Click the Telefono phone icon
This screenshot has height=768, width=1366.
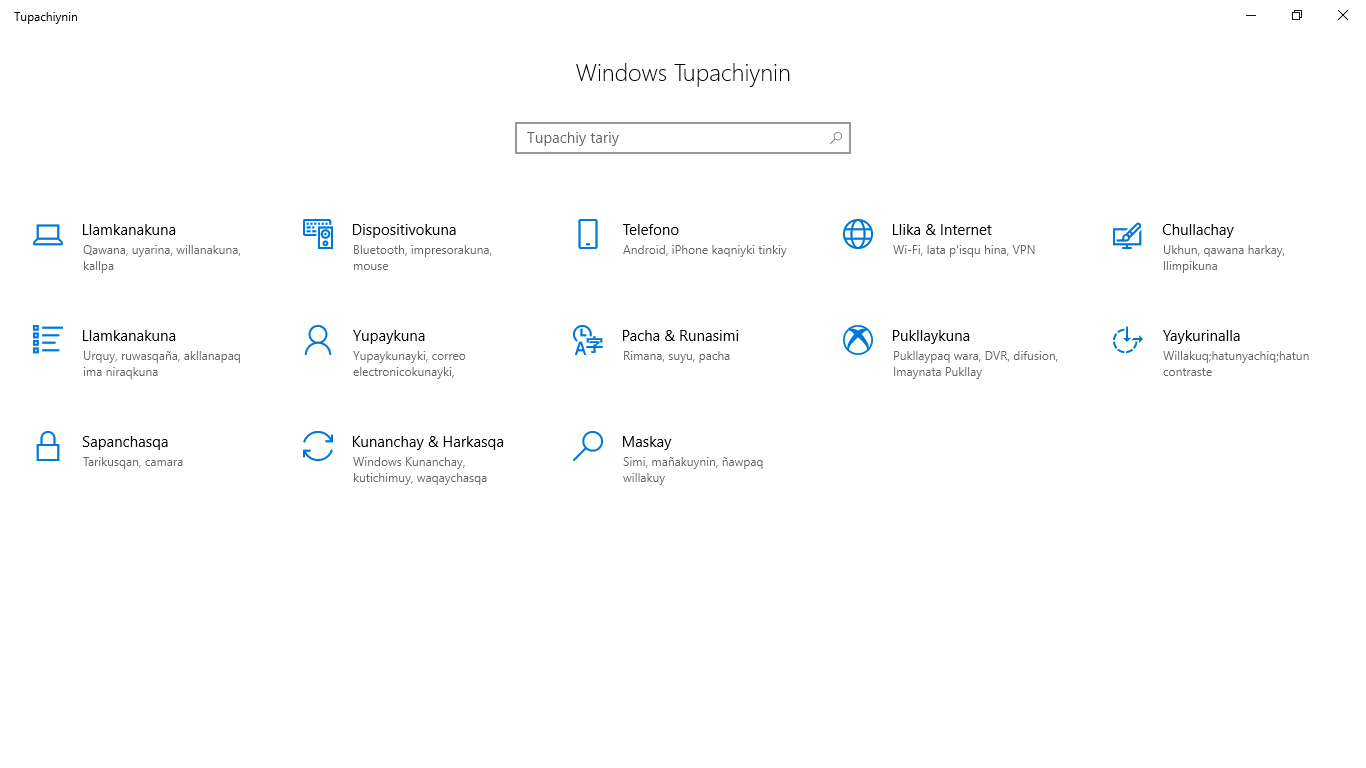(588, 234)
